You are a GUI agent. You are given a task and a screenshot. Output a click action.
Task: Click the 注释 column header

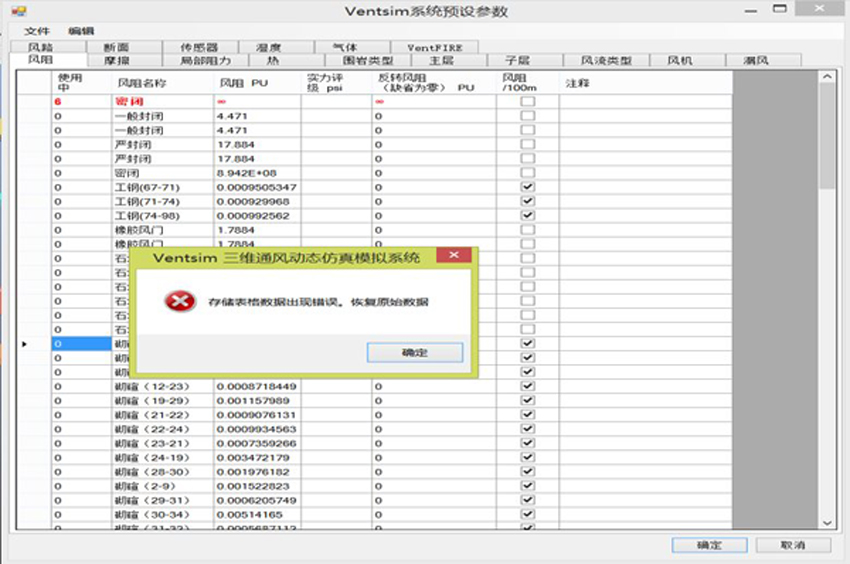pyautogui.click(x=646, y=83)
